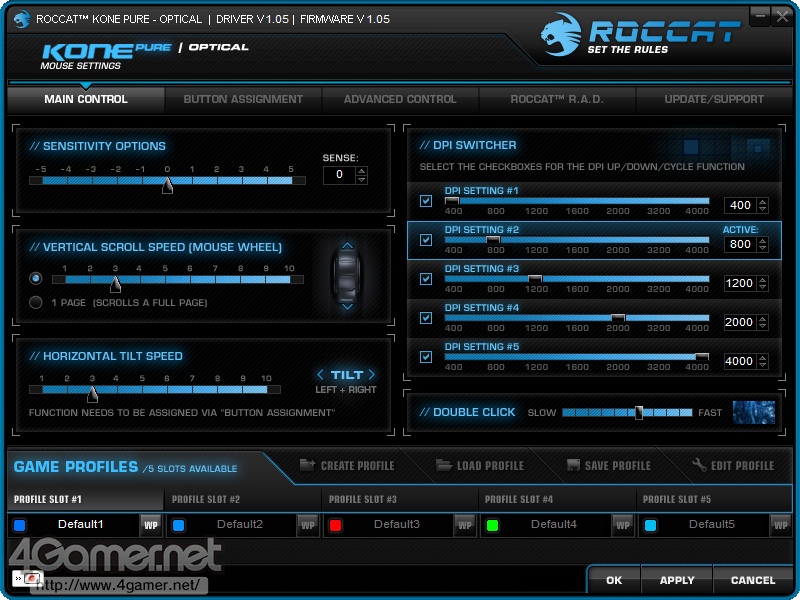Select 1 Page scroll radio button
Viewport: 800px width, 600px height.
pyautogui.click(x=36, y=303)
